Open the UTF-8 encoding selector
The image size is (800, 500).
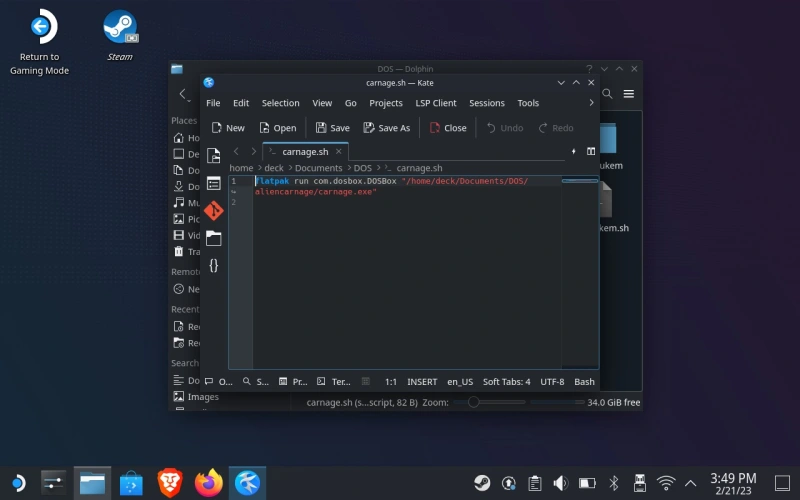pos(552,382)
